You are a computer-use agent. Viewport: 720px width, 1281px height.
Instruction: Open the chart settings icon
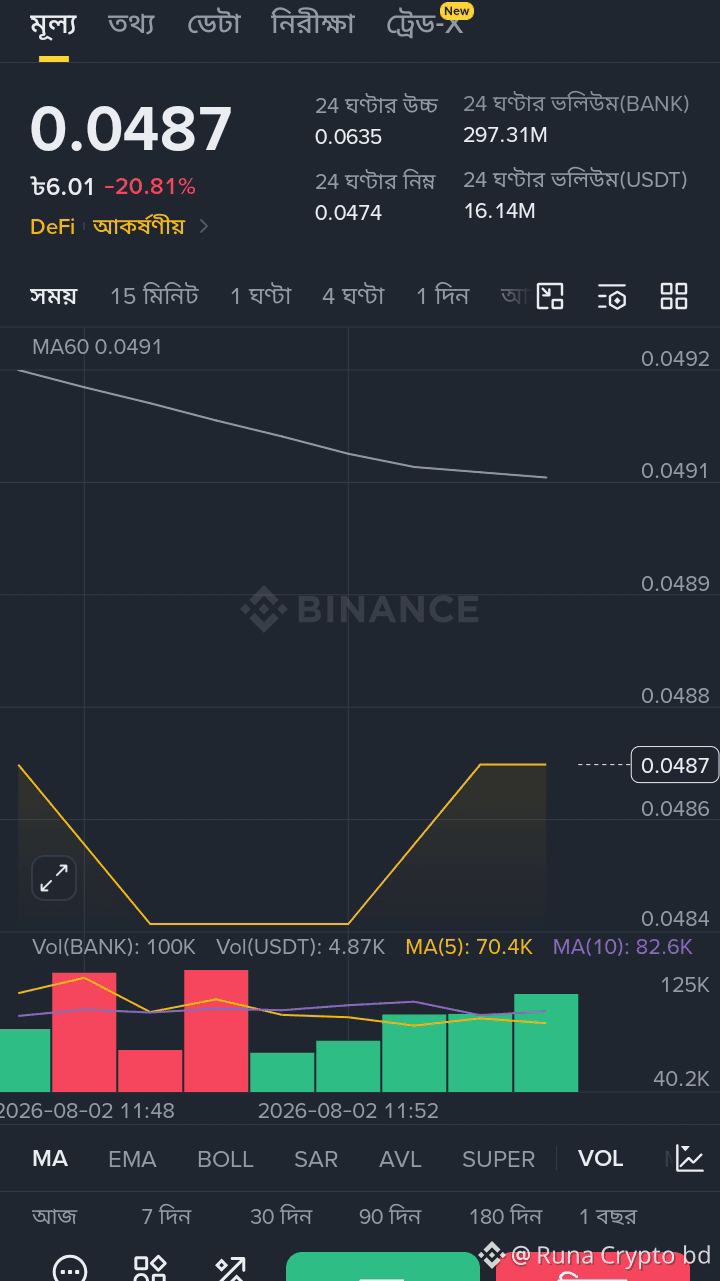pos(612,296)
